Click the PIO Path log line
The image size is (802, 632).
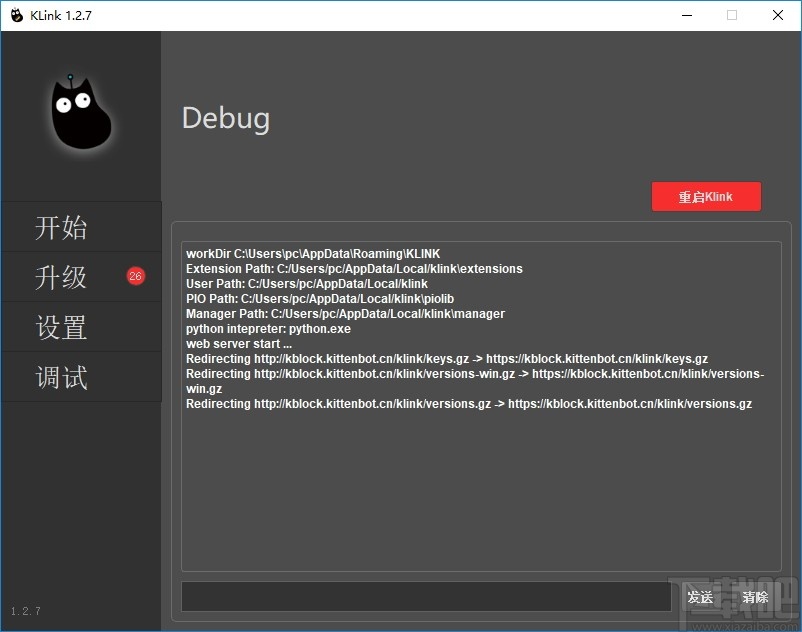coord(320,299)
